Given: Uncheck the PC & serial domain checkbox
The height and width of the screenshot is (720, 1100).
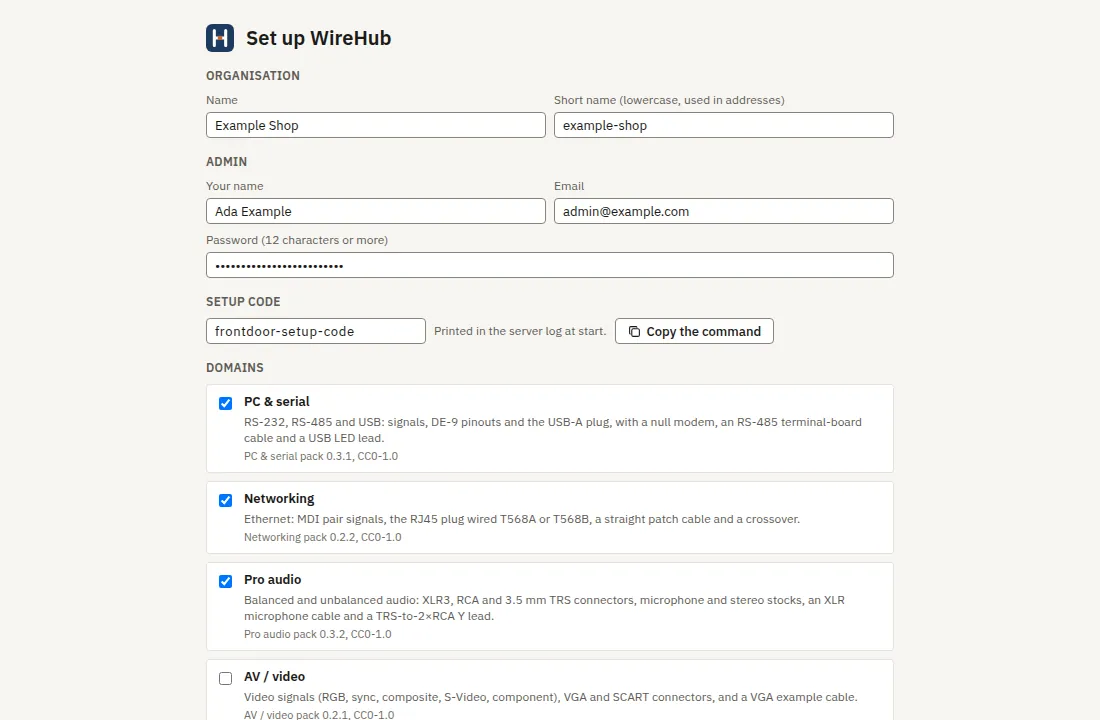Looking at the screenshot, I should (x=225, y=404).
